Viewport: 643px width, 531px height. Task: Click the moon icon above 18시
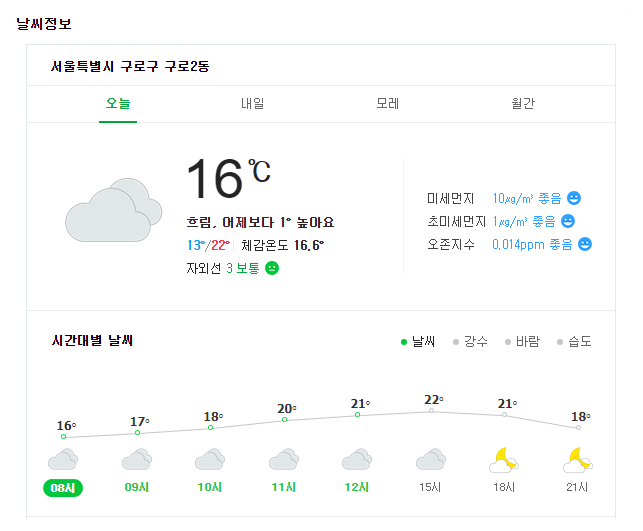click(504, 459)
